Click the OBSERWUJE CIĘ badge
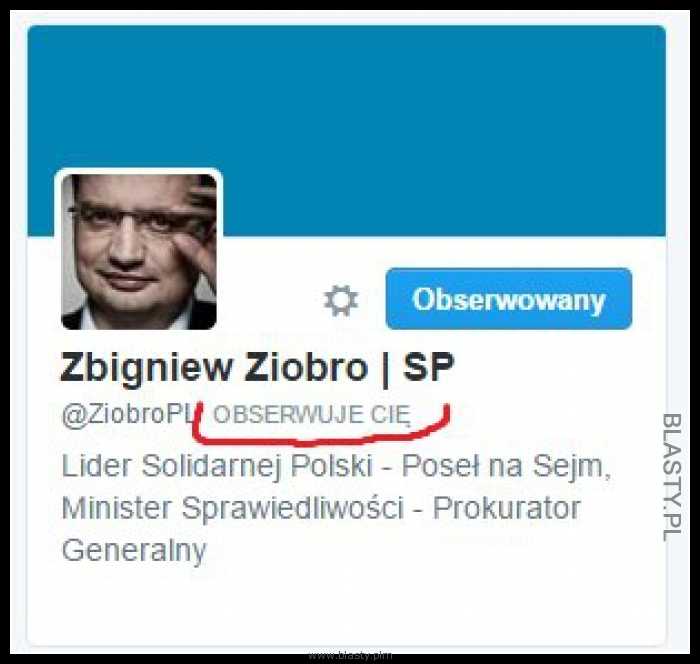The image size is (700, 664). click(312, 415)
